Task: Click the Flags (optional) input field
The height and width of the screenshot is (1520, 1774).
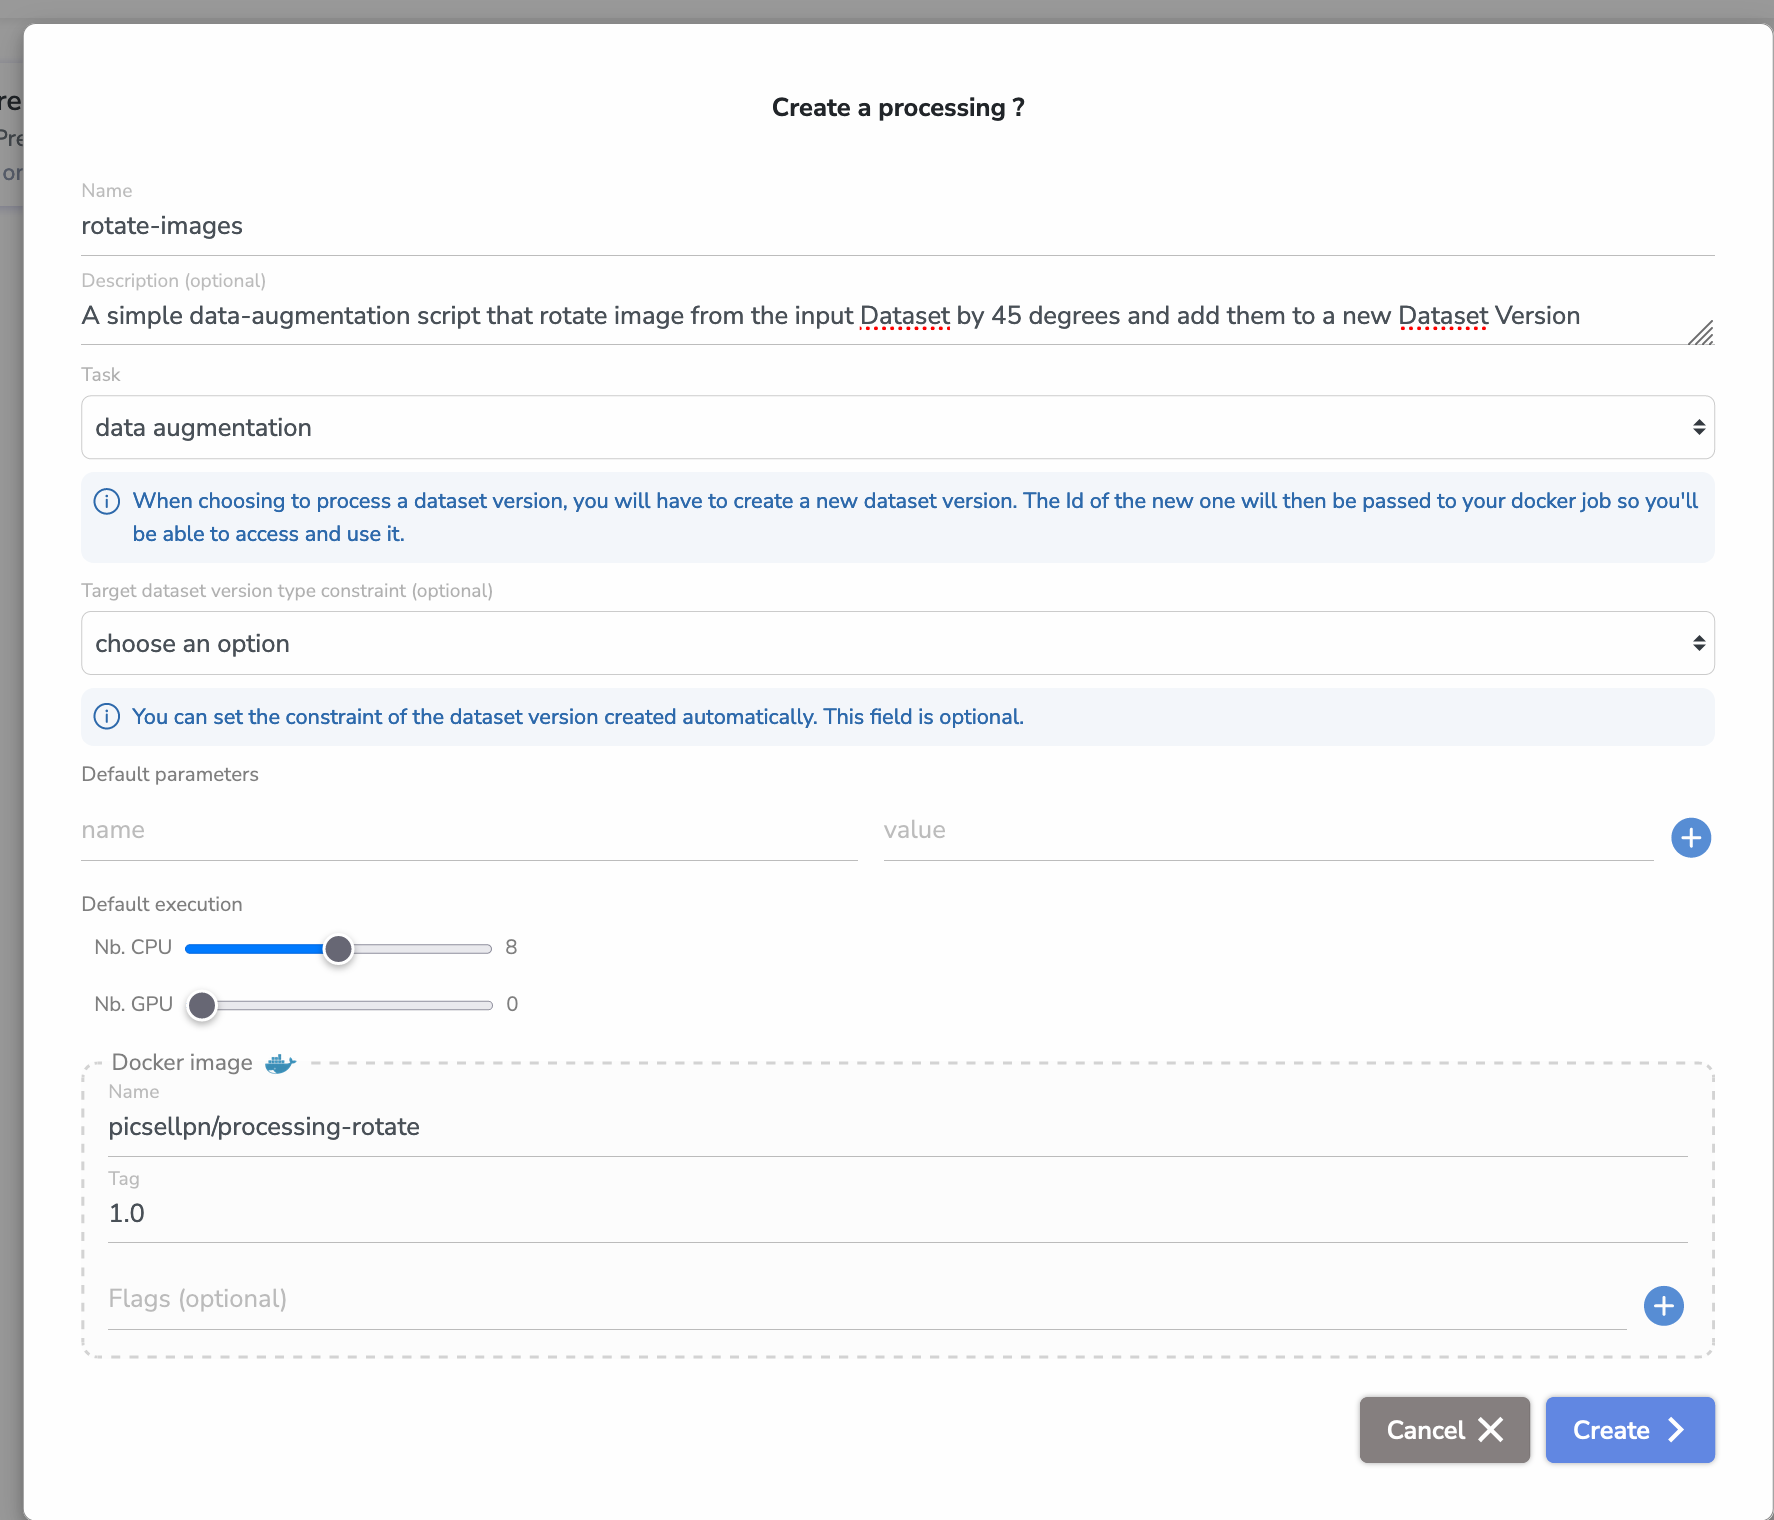Action: coord(867,1300)
